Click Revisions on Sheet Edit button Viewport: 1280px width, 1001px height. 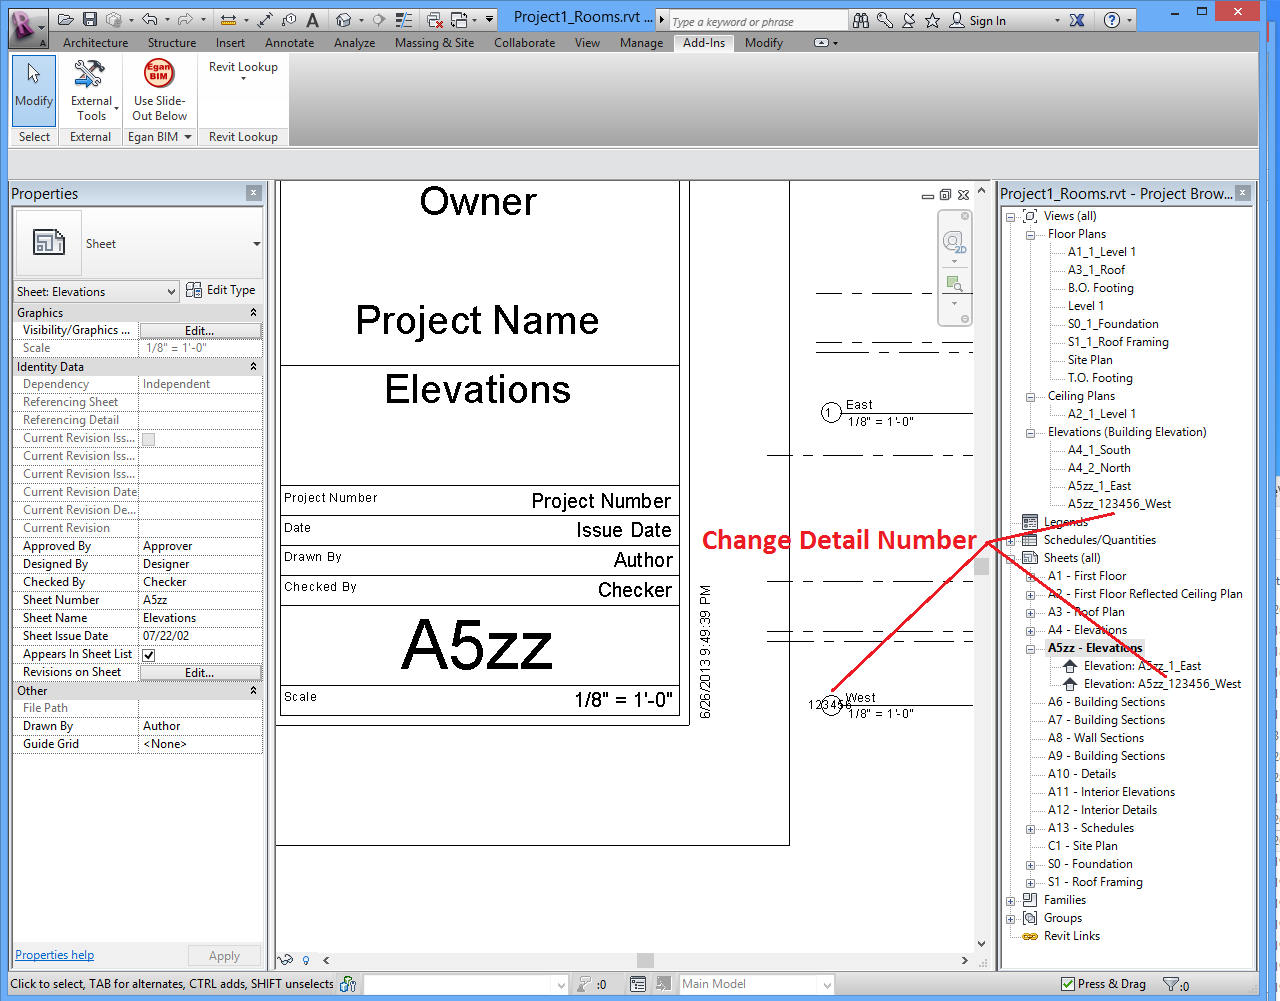click(x=200, y=673)
